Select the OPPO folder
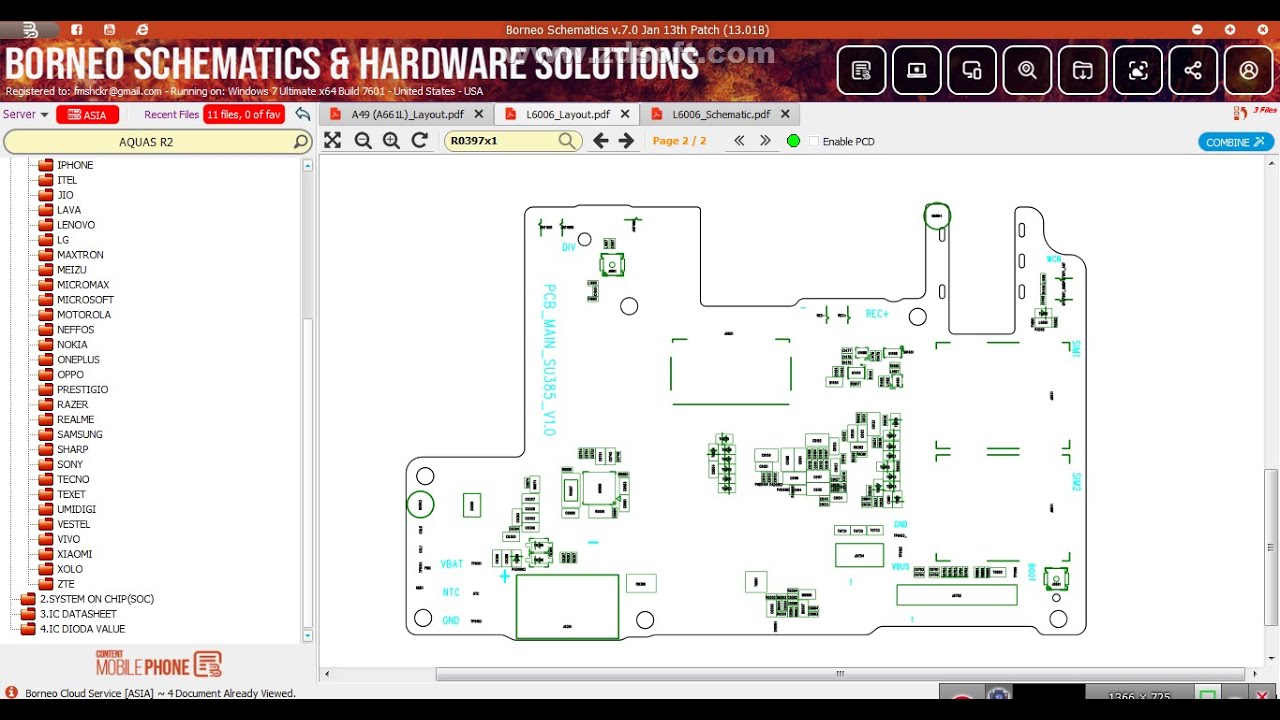 point(70,375)
